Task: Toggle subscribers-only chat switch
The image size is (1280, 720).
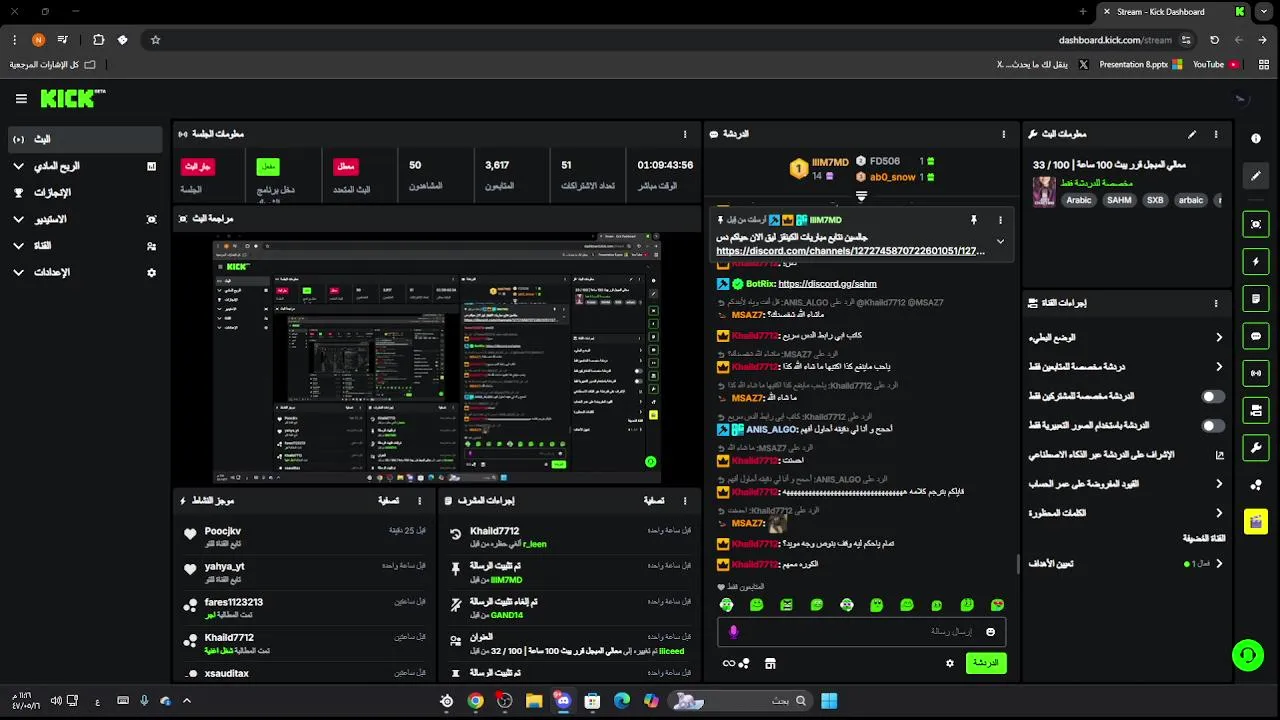Action: (1213, 396)
